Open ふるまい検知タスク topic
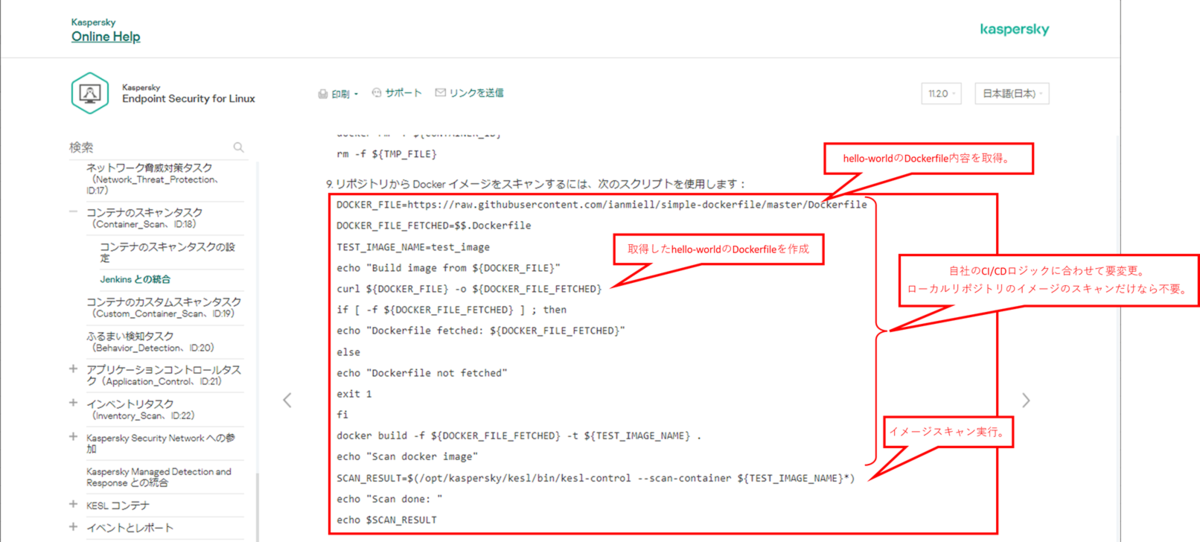 (150, 341)
